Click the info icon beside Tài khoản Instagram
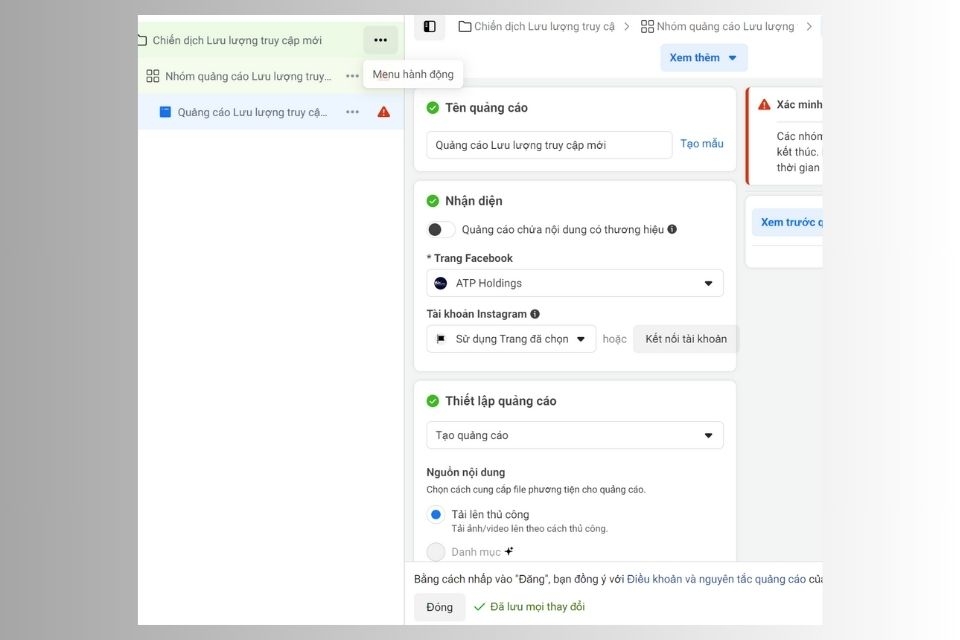The image size is (960, 640). pos(535,314)
